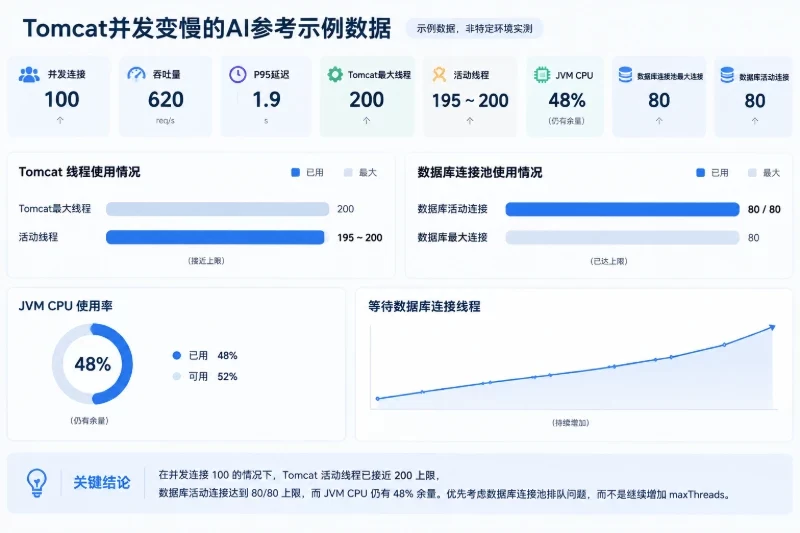
Task: Click the JVM CPU 使用率 panel title
Action: (x=65, y=306)
